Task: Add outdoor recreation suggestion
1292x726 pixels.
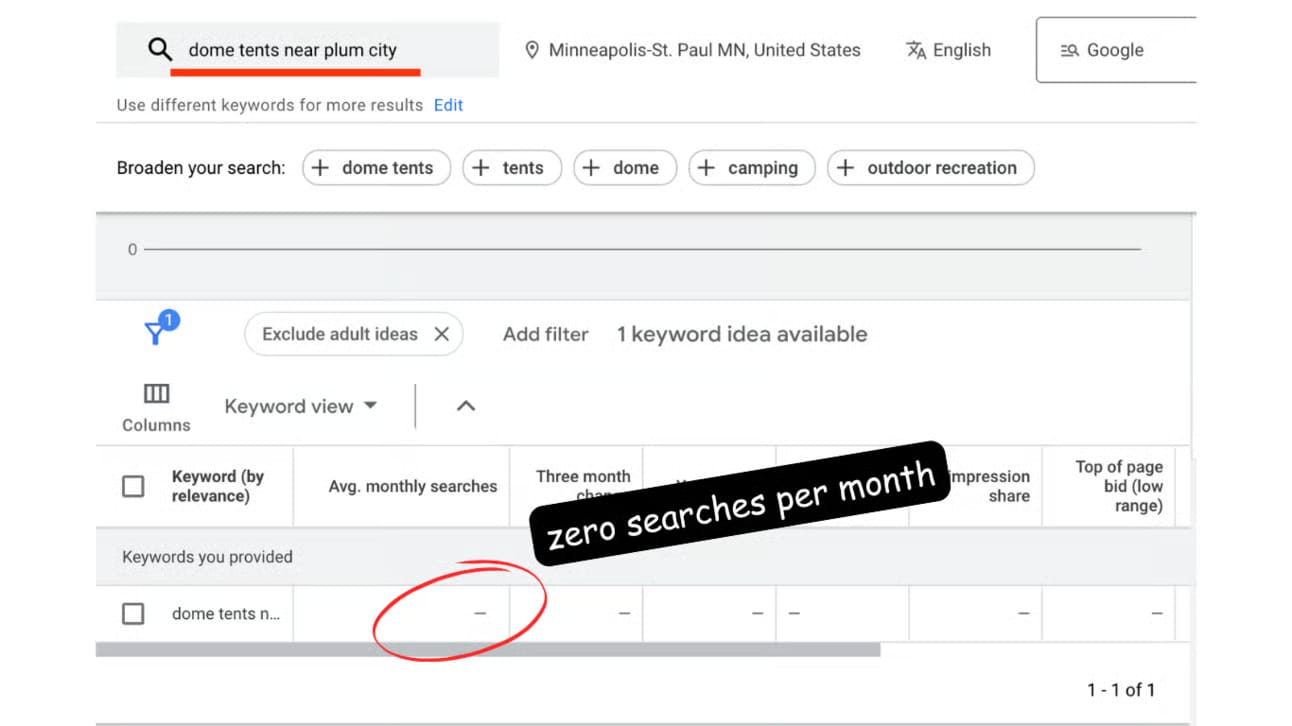Action: click(x=931, y=168)
